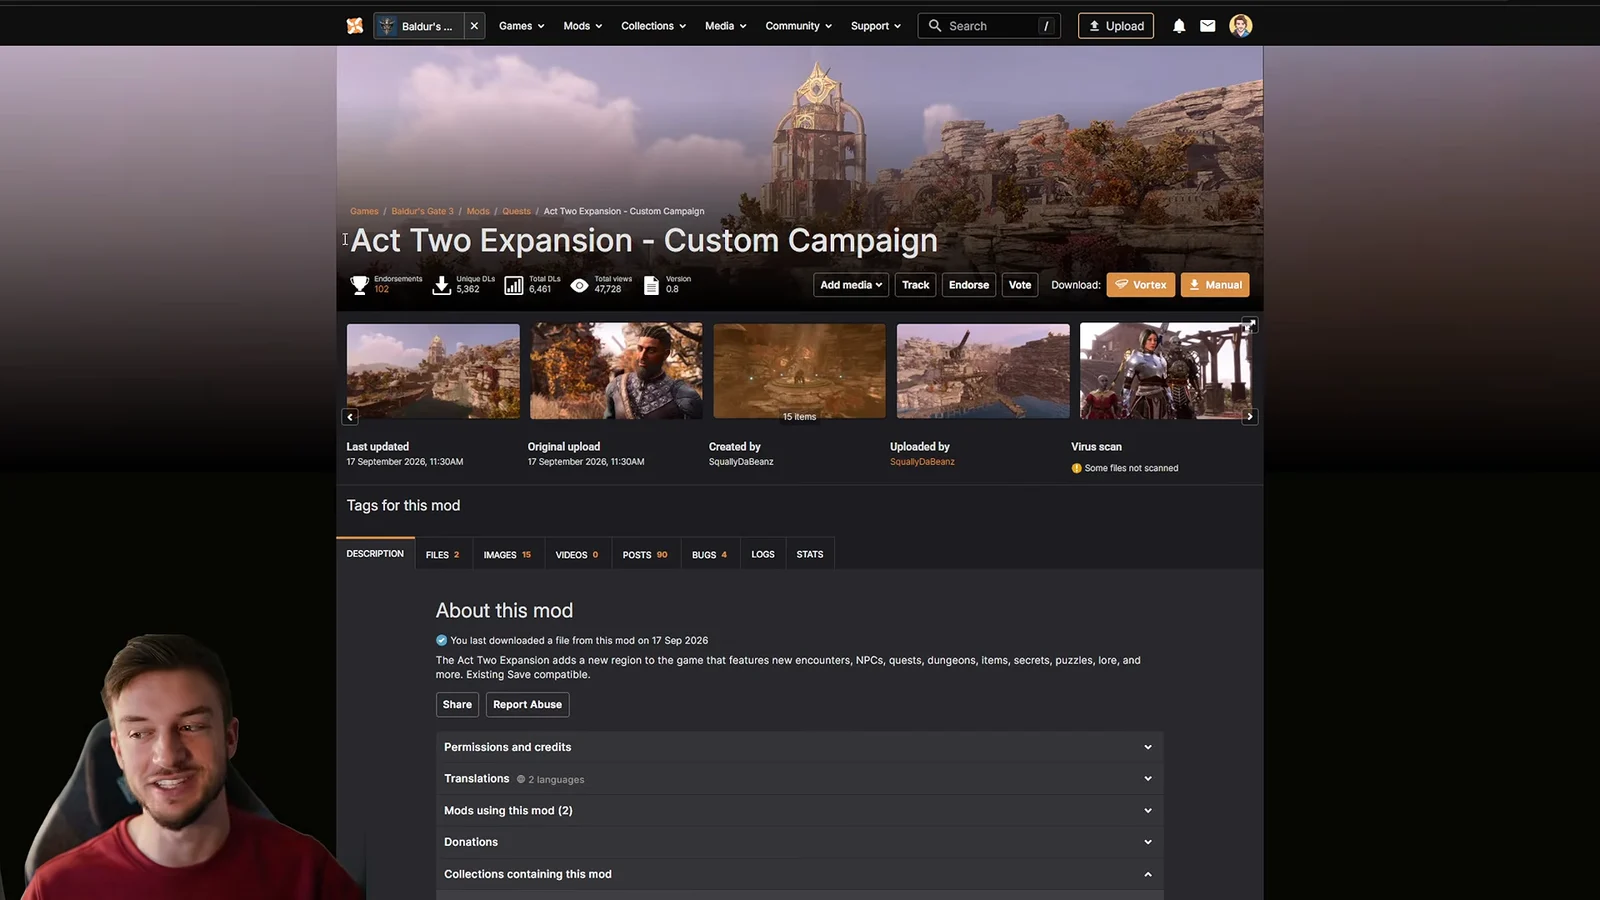The width and height of the screenshot is (1600, 900).
Task: Click the Track button
Action: (x=916, y=285)
